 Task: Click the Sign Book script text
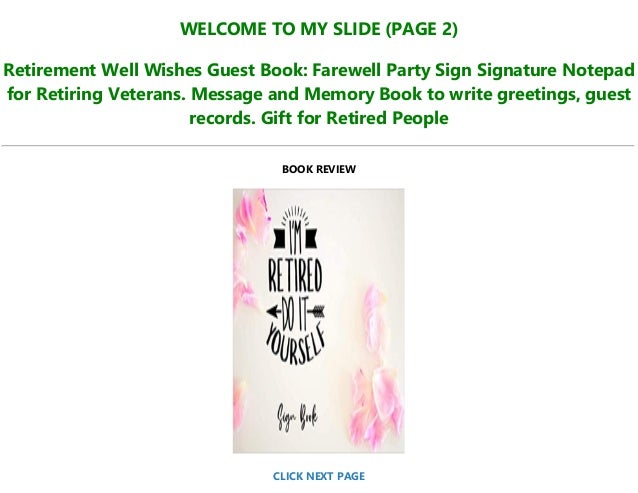click(x=297, y=417)
